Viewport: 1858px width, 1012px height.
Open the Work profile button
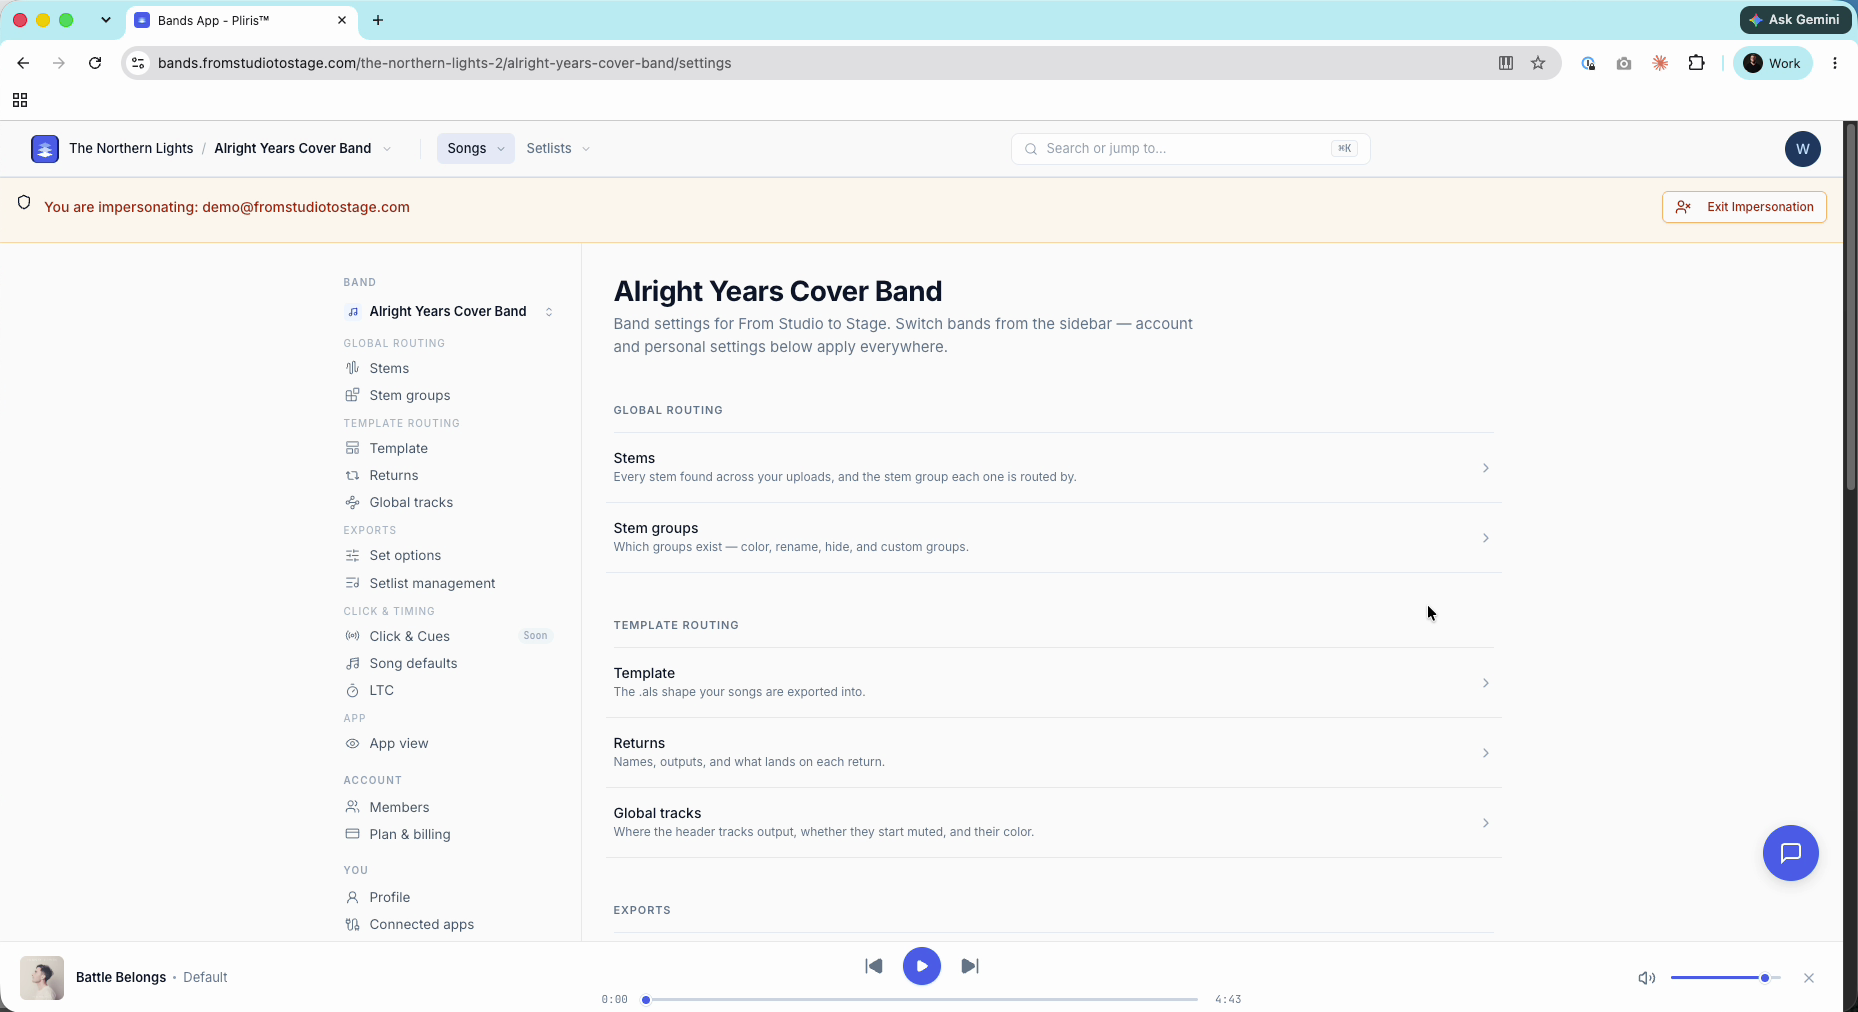(x=1772, y=63)
